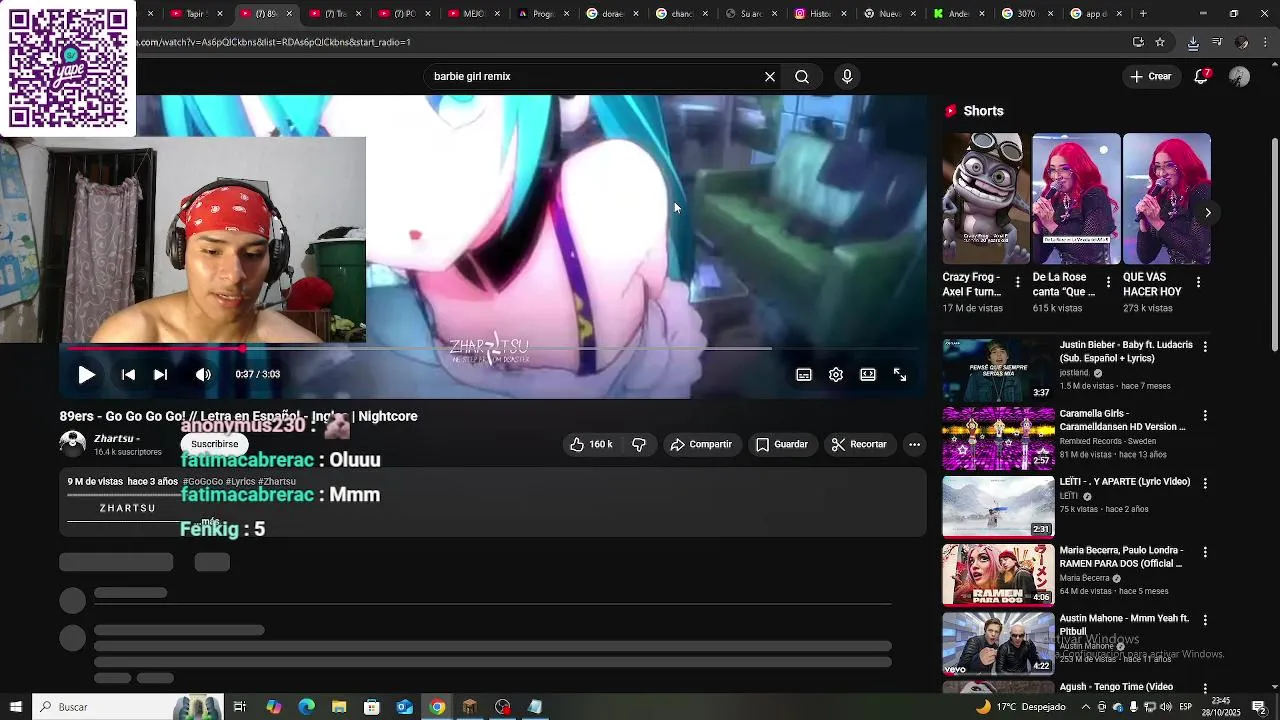This screenshot has width=1280, height=720.
Task: Open the YouTube account avatar menu
Action: point(1240,76)
